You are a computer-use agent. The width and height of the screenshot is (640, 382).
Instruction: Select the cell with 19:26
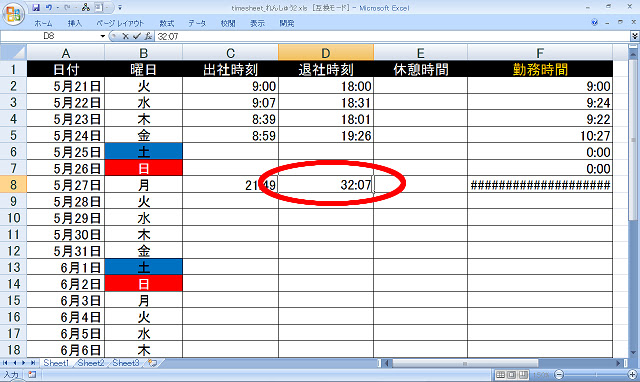(x=326, y=135)
